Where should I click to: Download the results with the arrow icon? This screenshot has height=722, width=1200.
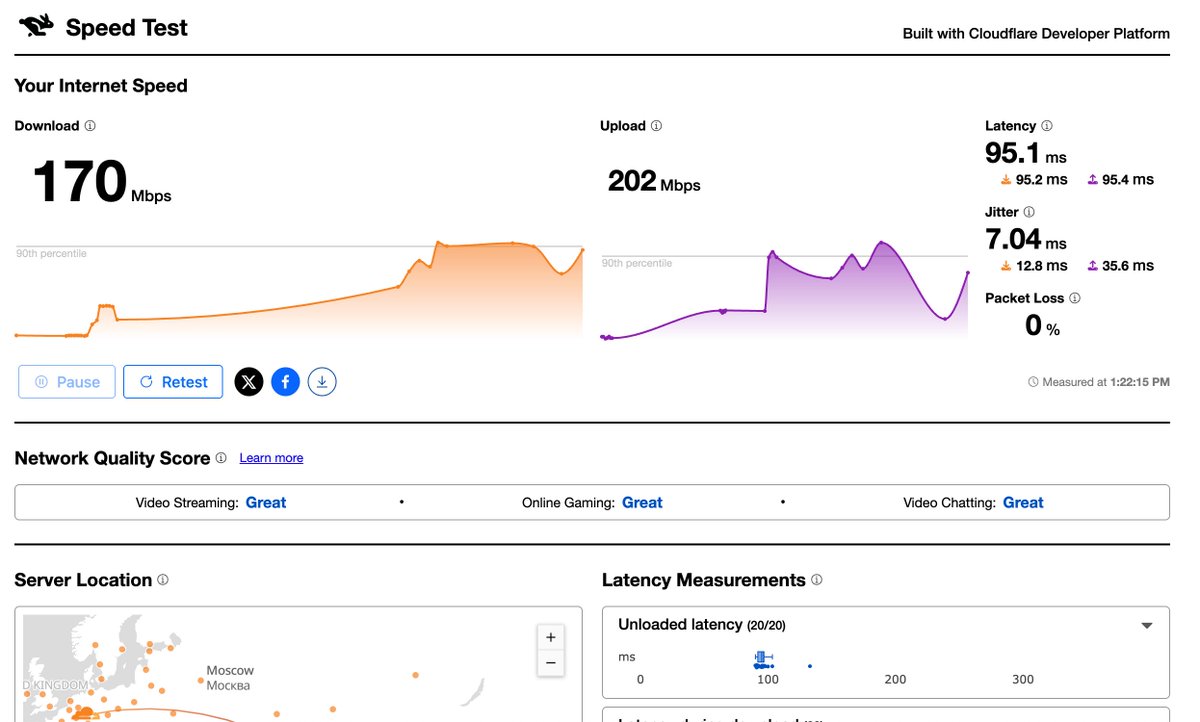click(322, 382)
